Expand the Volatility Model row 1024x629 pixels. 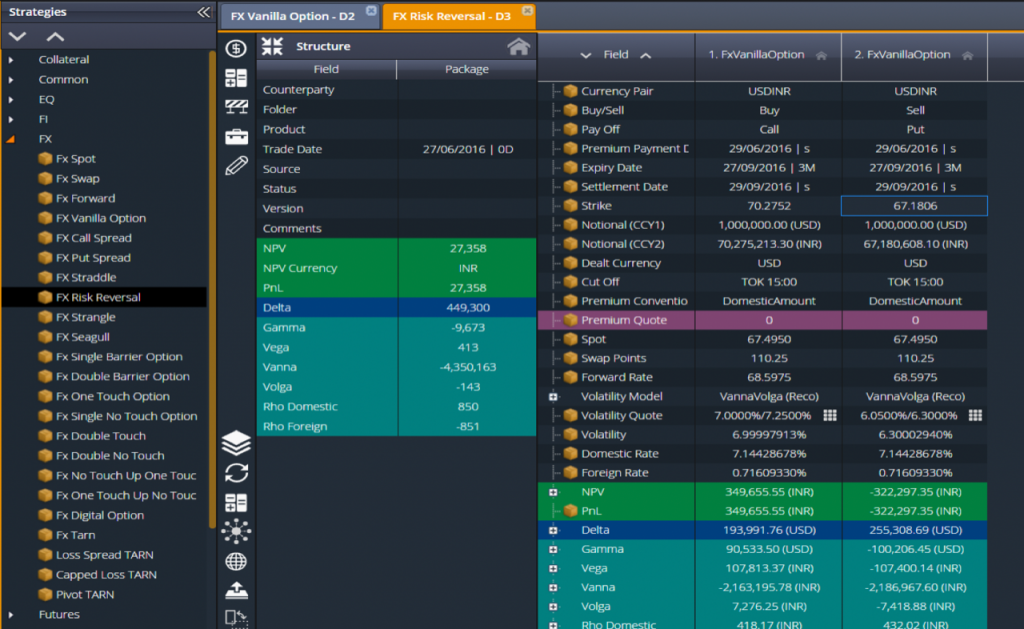(552, 397)
